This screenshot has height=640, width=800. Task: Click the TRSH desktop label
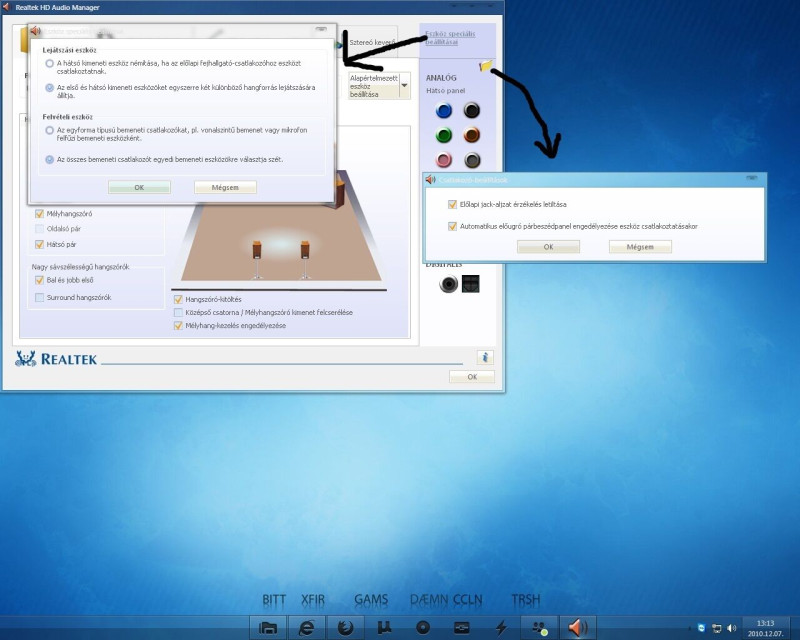click(x=526, y=600)
